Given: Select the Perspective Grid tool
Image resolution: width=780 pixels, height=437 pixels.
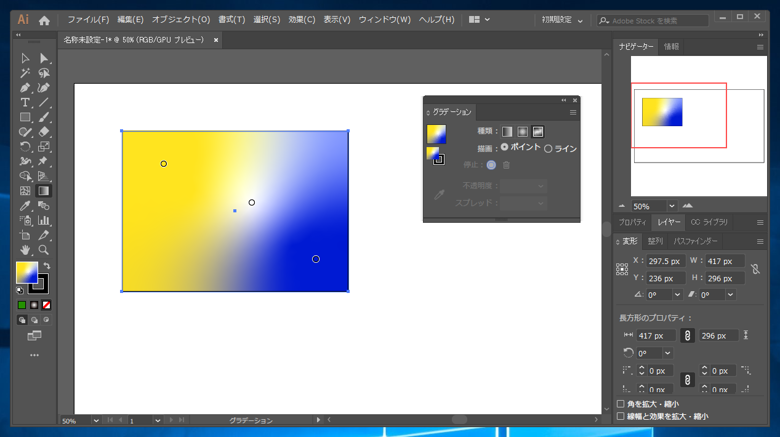Looking at the screenshot, I should 44,176.
